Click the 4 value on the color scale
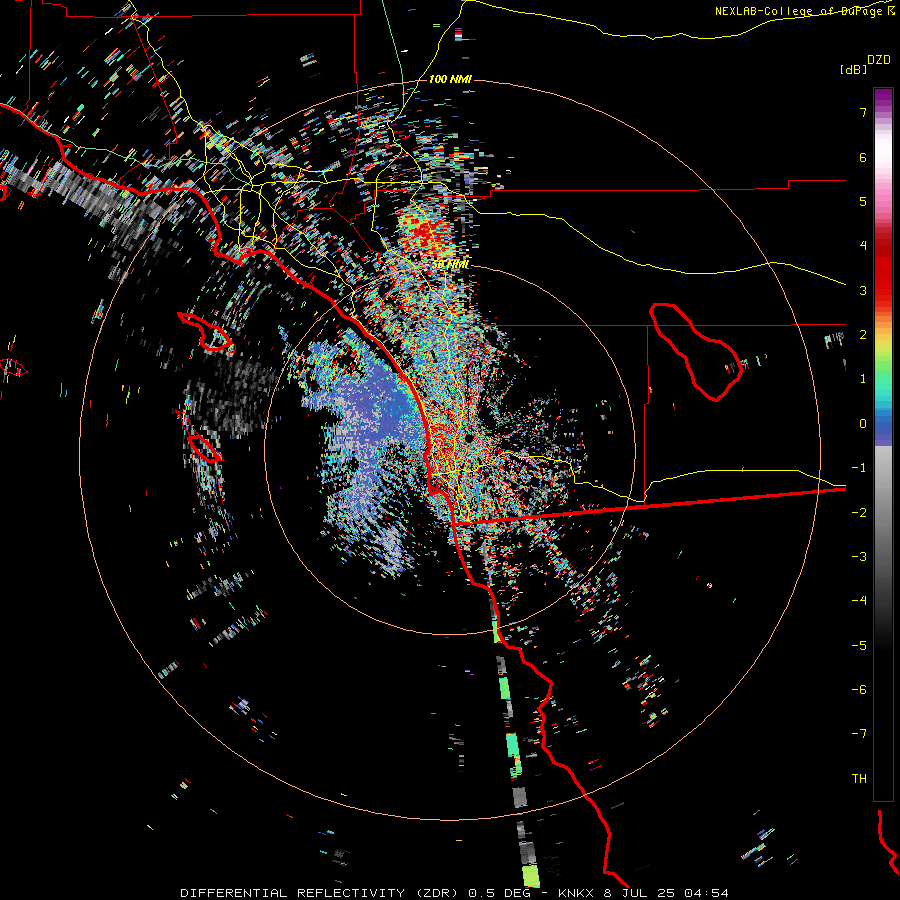 click(x=863, y=246)
